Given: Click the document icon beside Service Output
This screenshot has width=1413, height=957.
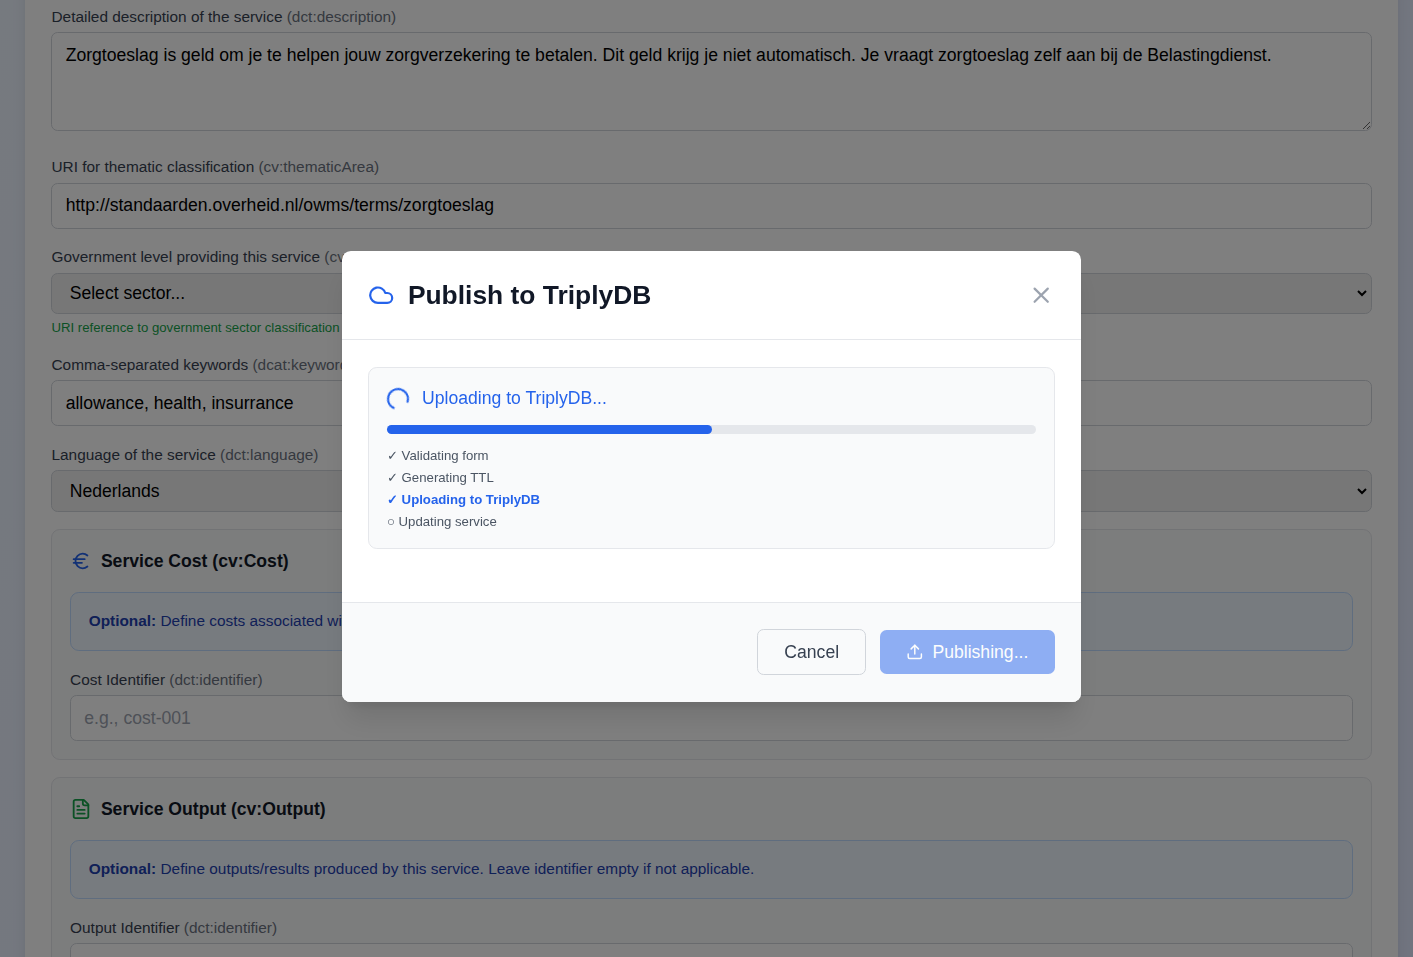Looking at the screenshot, I should pos(81,808).
